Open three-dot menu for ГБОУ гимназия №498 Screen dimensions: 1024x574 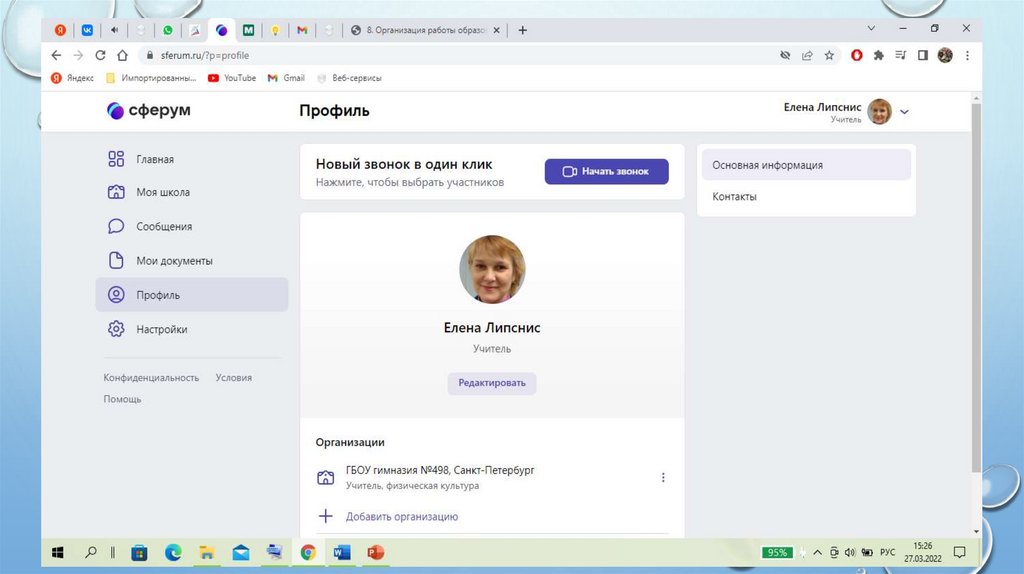[x=663, y=478]
